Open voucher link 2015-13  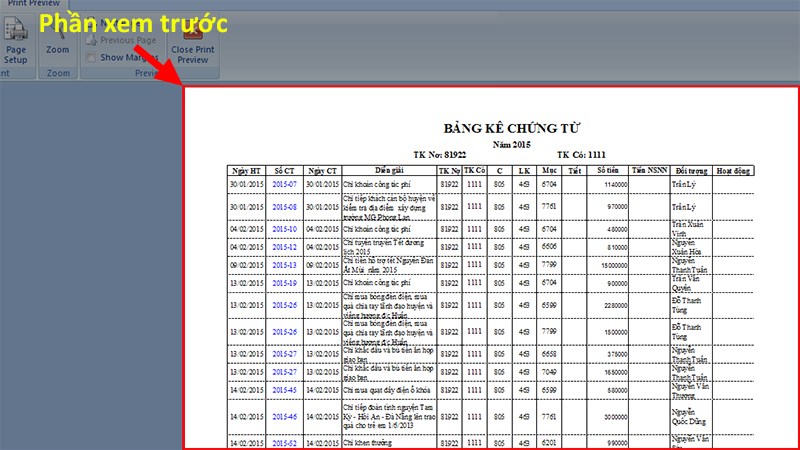(284, 265)
